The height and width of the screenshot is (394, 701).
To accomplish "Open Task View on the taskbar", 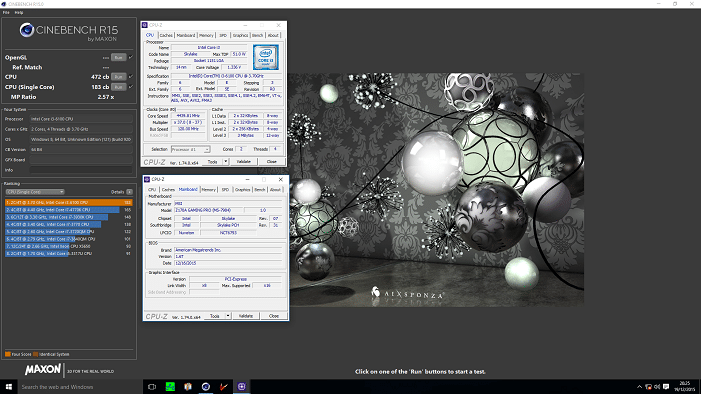I will pyautogui.click(x=152, y=387).
